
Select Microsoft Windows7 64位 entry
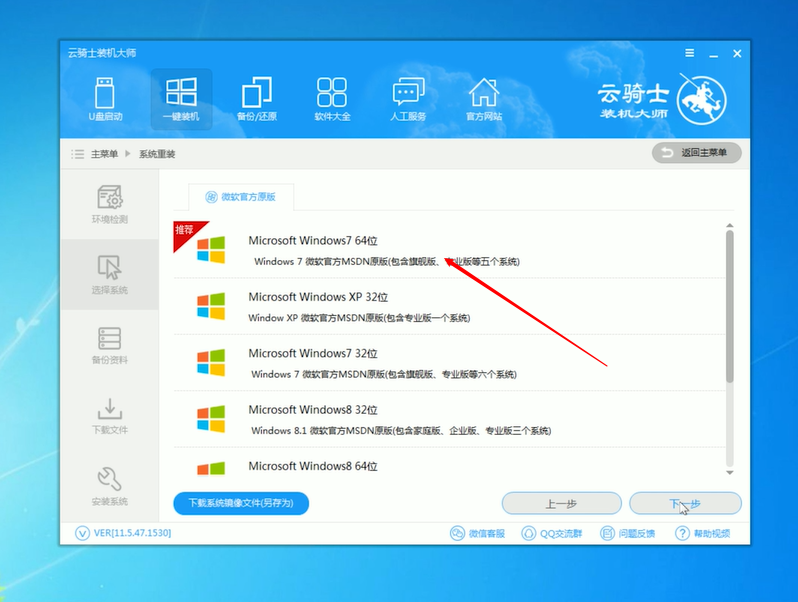450,250
